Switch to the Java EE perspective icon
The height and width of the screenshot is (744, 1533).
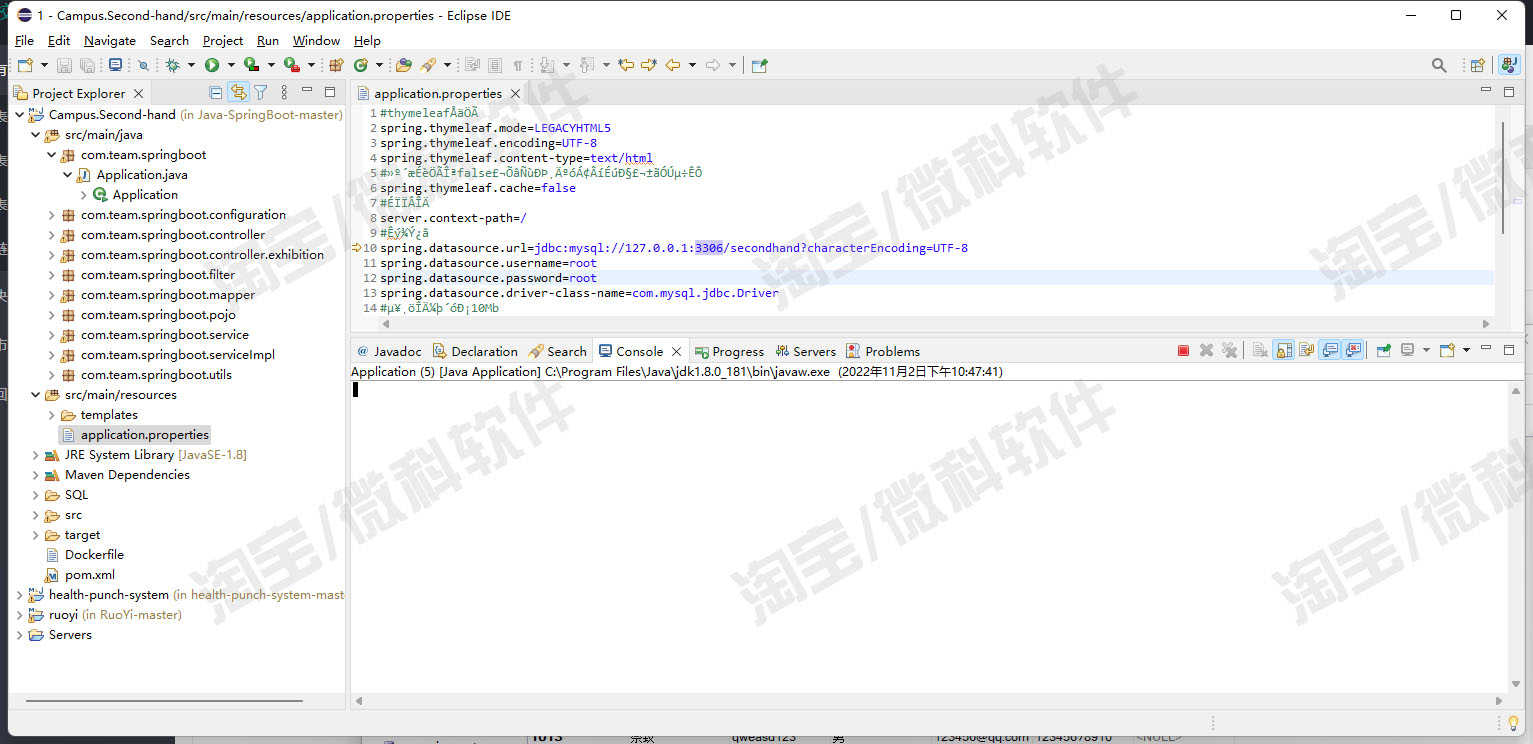pyautogui.click(x=1509, y=65)
